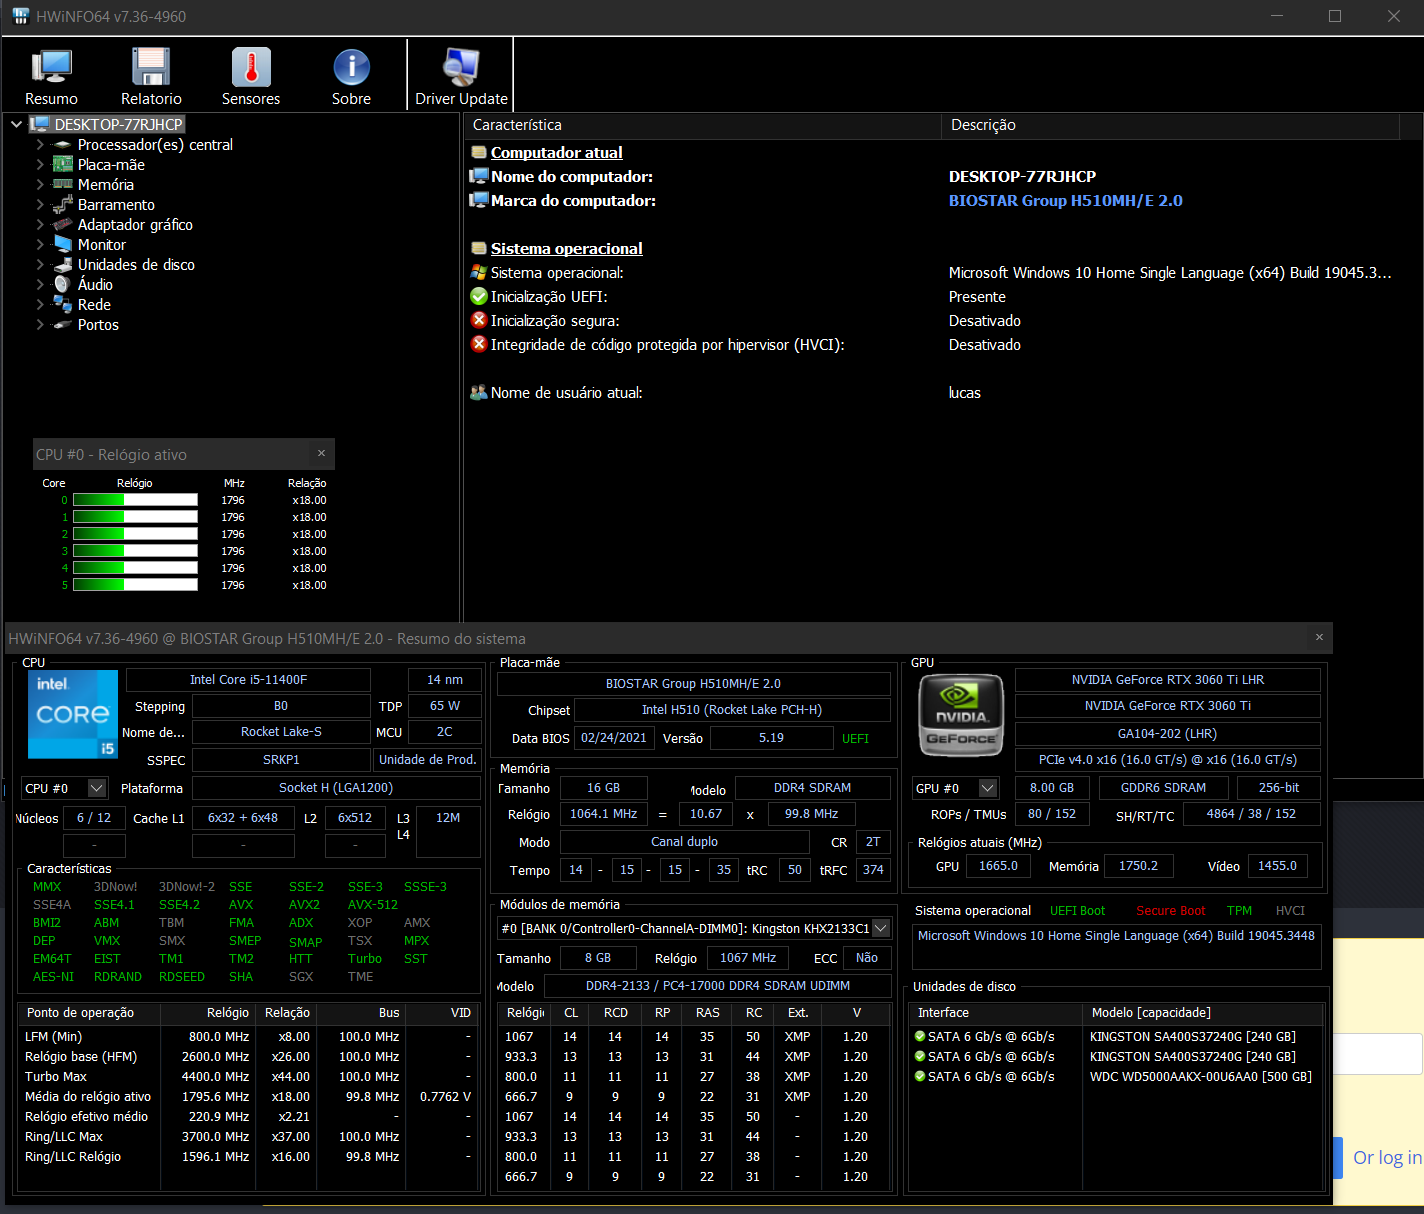Open the BIOSTAR Group H510MH/E 2.0 link
Screen dimensions: 1424x1214
coord(1065,200)
